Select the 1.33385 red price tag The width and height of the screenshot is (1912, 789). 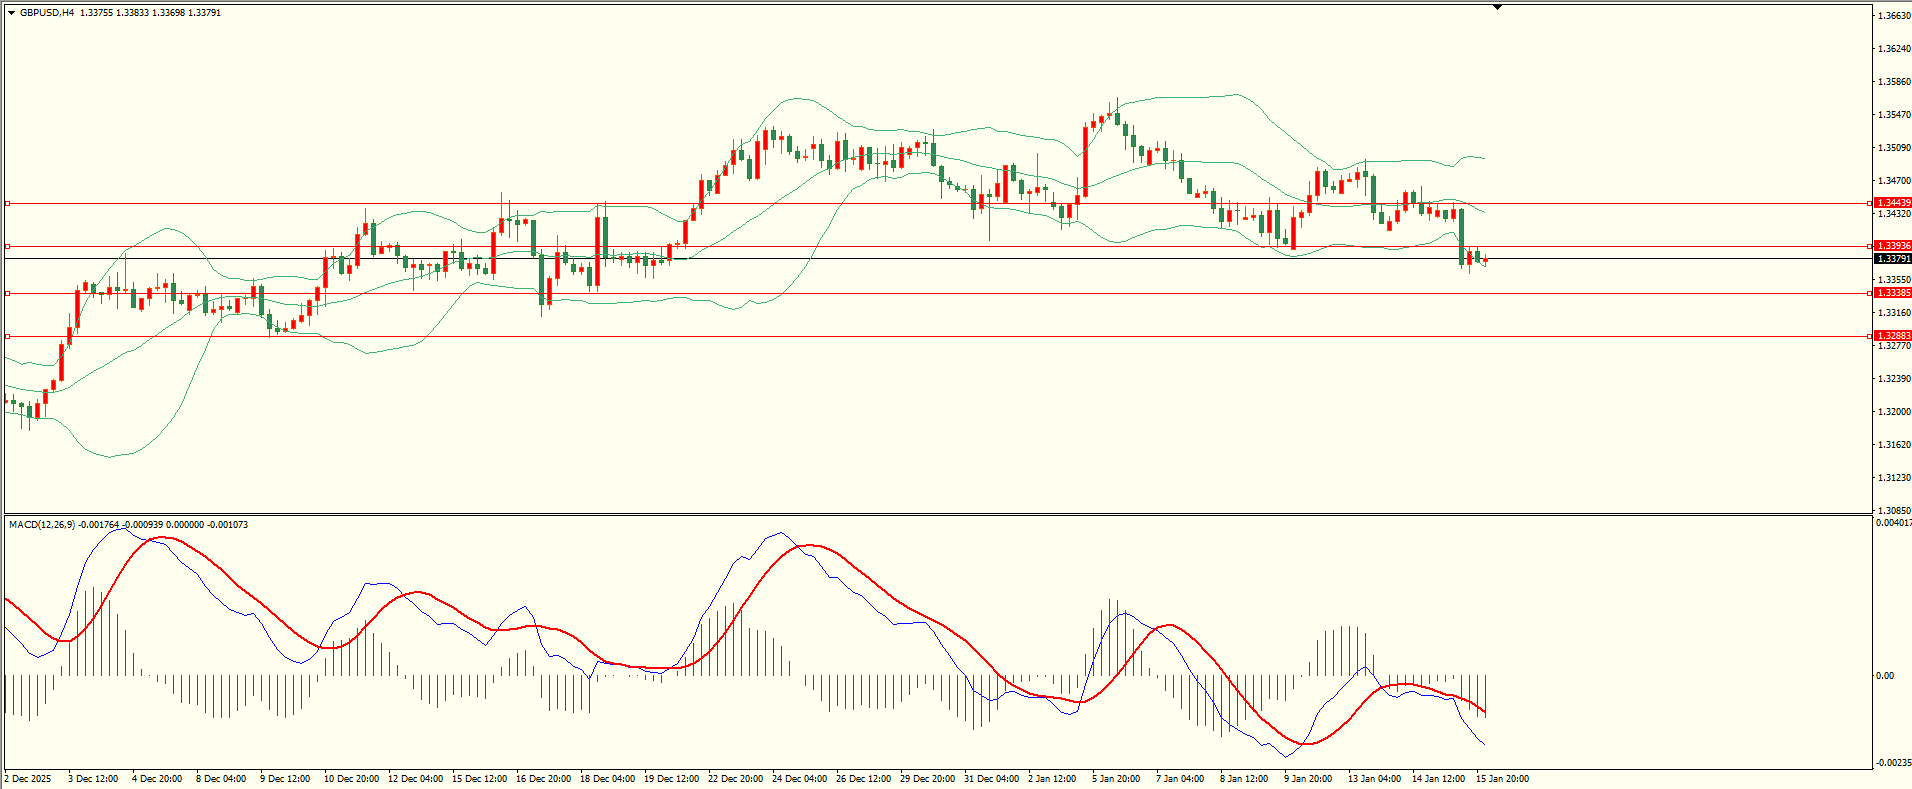pyautogui.click(x=1893, y=293)
